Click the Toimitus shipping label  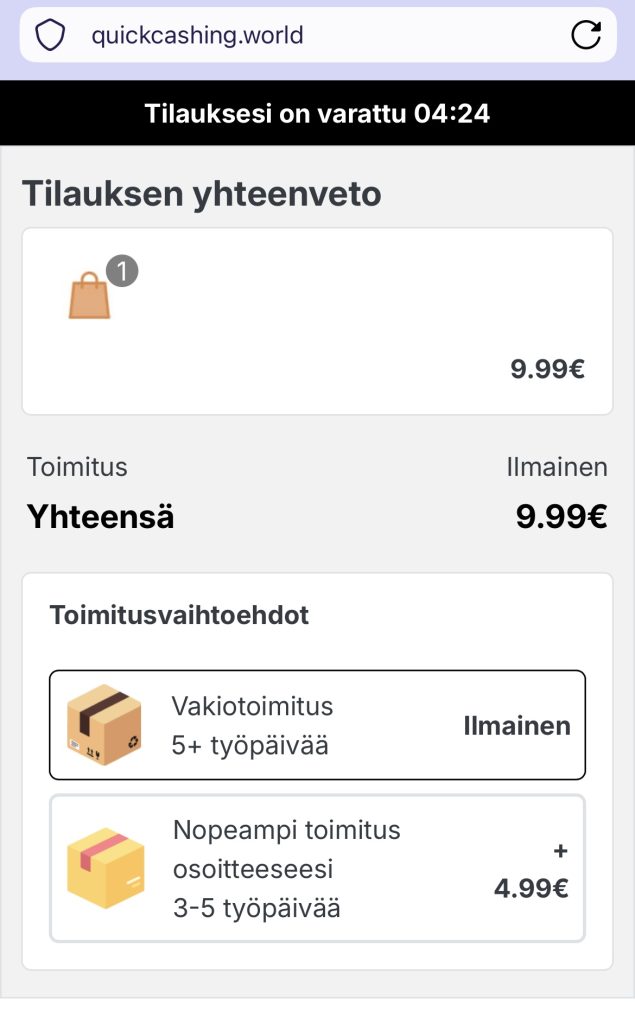(78, 467)
